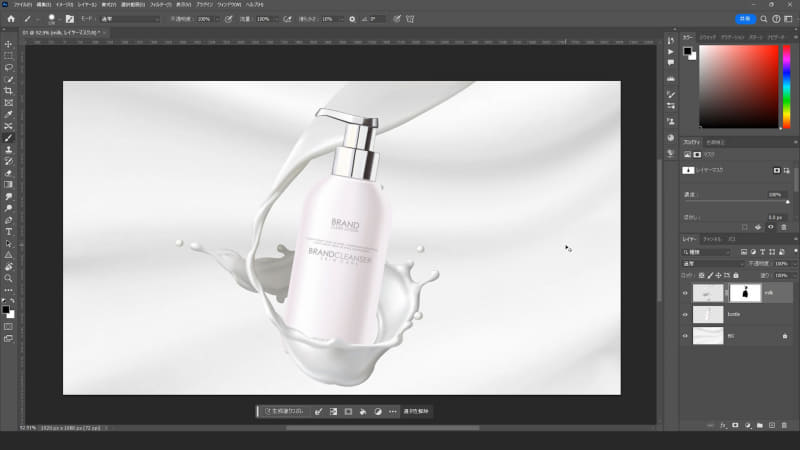This screenshot has width=800, height=450.
Task: Open layer filter kind dropdown
Action: point(707,252)
